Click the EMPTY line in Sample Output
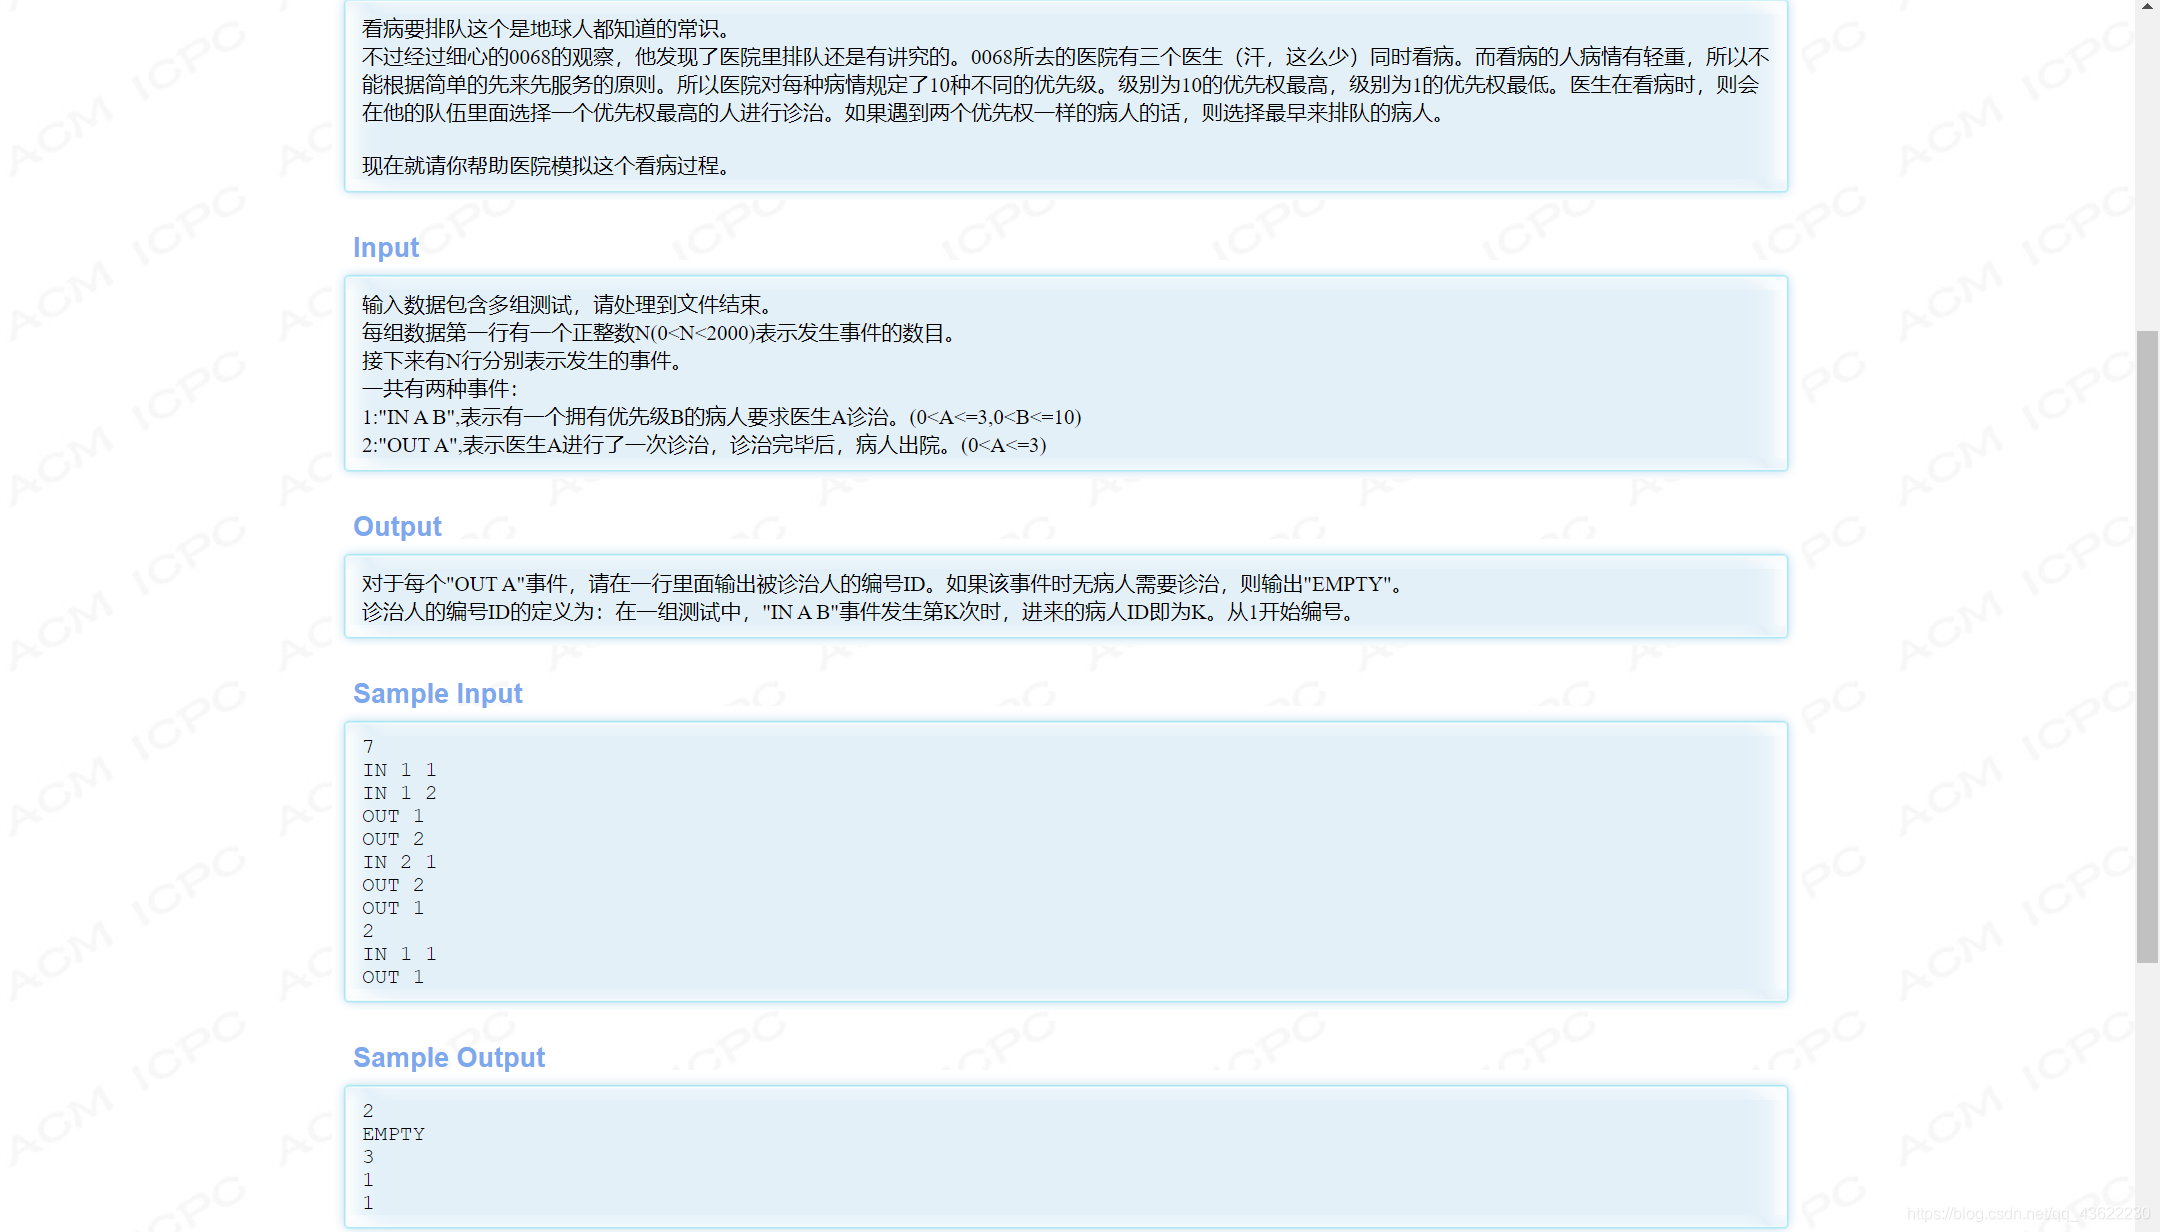This screenshot has height=1232, width=2160. [x=393, y=1134]
